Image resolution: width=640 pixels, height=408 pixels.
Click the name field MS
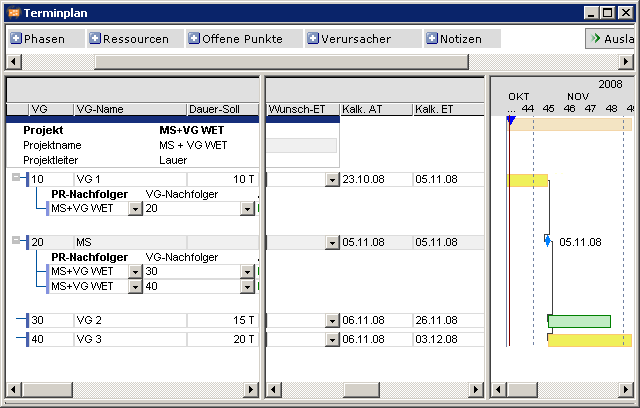point(130,243)
